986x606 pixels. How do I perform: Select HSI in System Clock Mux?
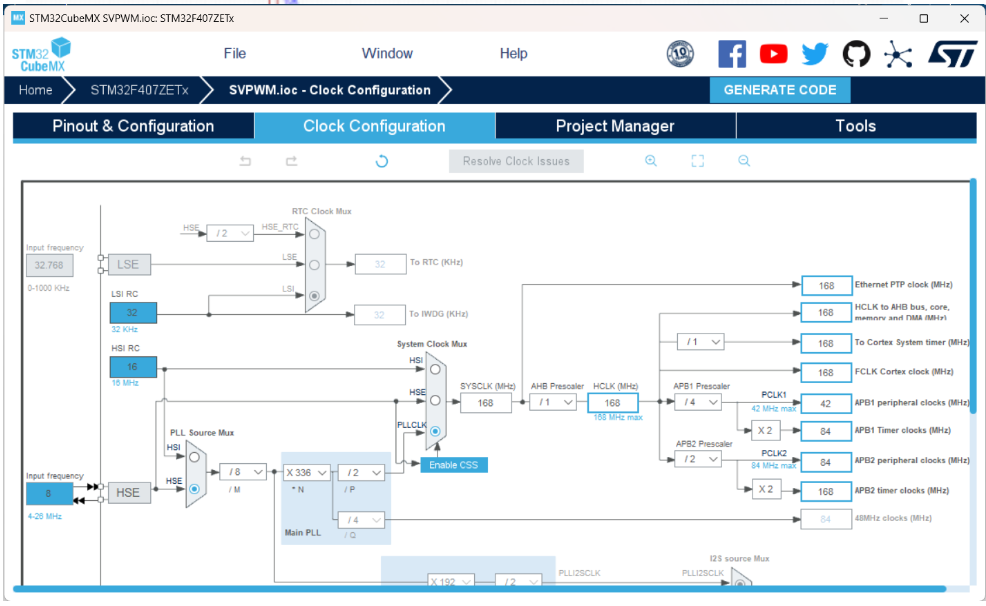435,369
